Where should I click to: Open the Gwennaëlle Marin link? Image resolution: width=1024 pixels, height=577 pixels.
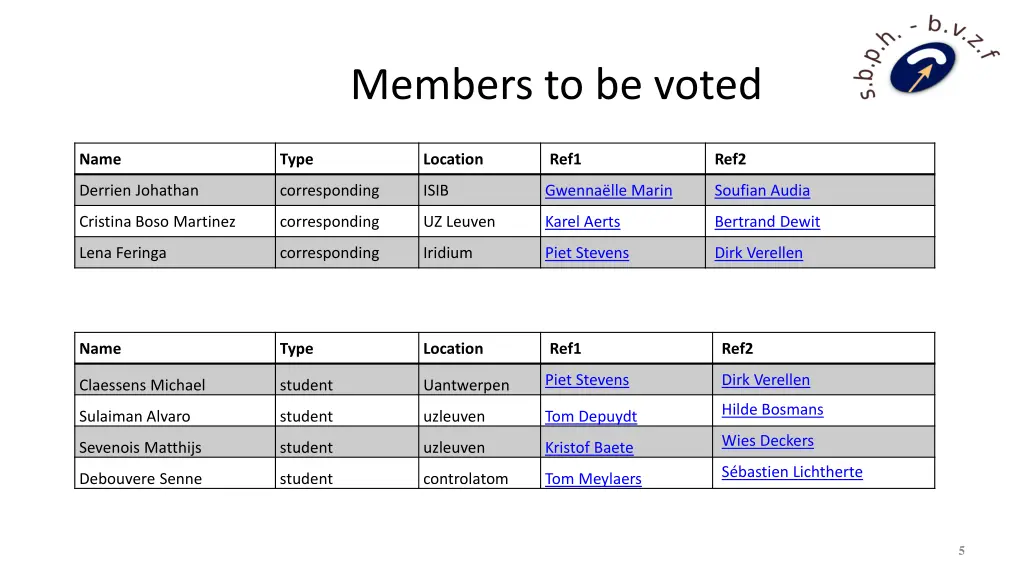coord(608,190)
